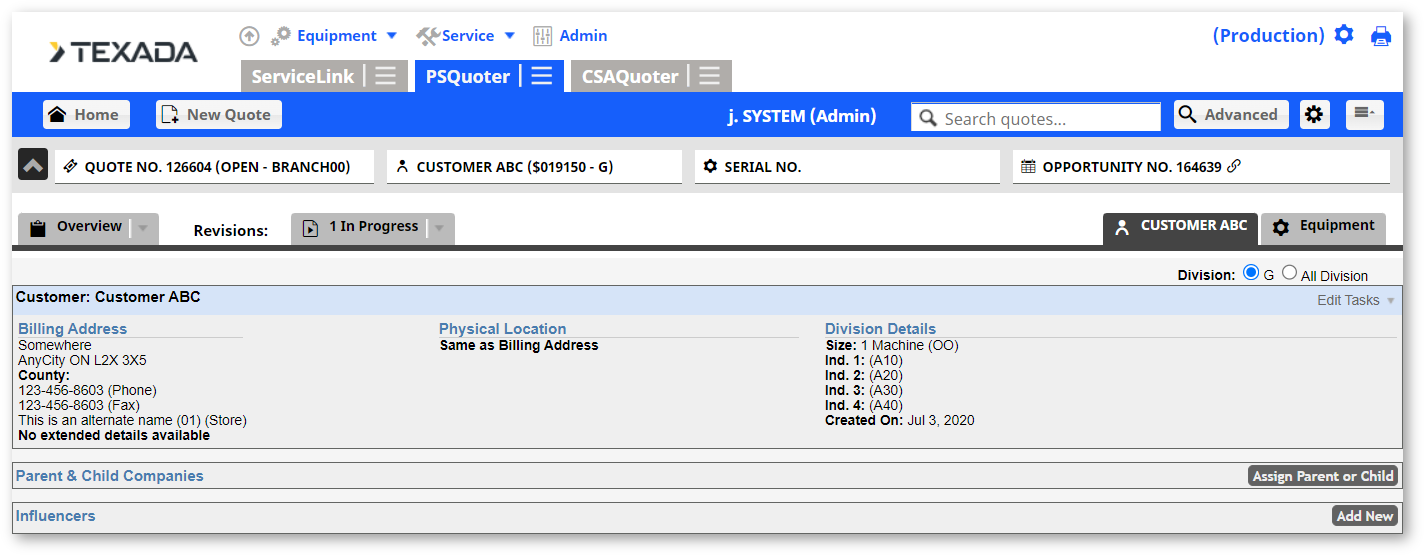Click the phone number 123-456-8603 (Phone)
The width and height of the screenshot is (1424, 555).
tap(88, 390)
